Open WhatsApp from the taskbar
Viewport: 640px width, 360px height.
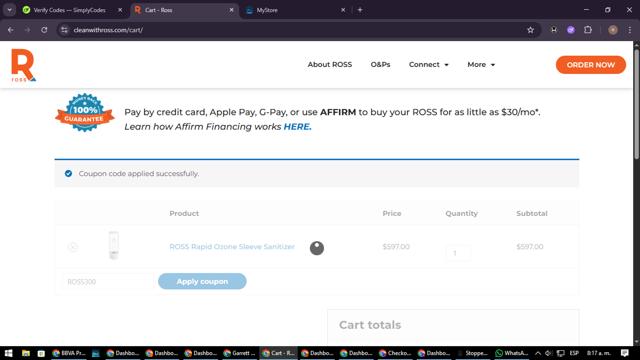[511, 353]
